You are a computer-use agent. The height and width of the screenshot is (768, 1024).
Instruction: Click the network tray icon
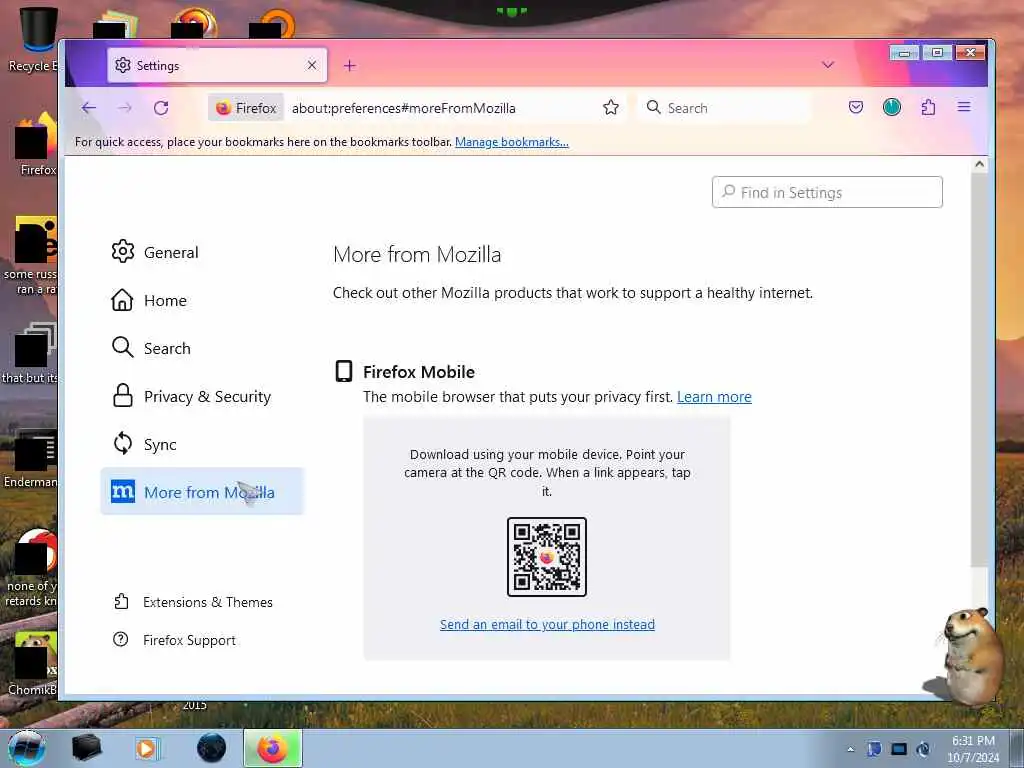[875, 749]
